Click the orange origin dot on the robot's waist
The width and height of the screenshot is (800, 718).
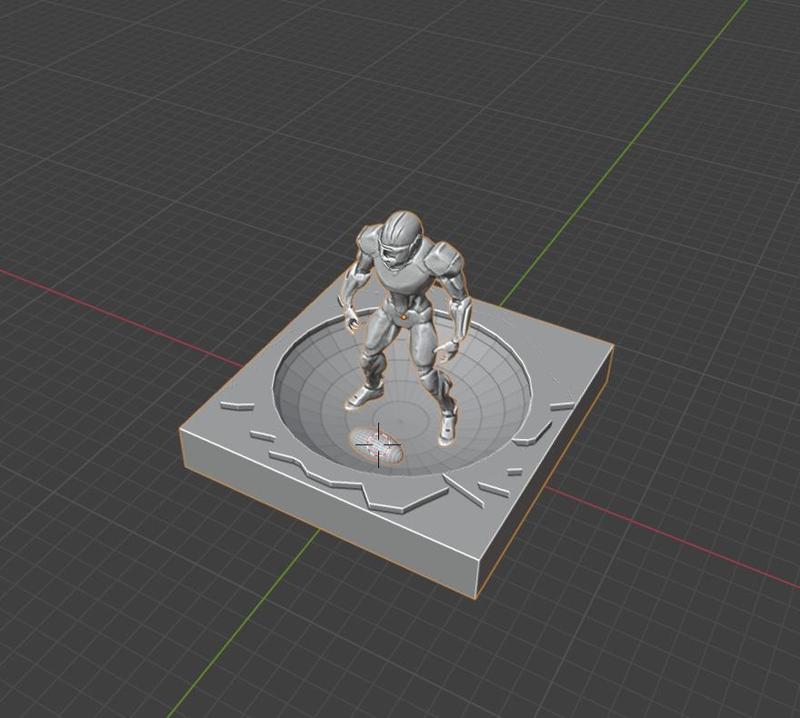tap(403, 317)
